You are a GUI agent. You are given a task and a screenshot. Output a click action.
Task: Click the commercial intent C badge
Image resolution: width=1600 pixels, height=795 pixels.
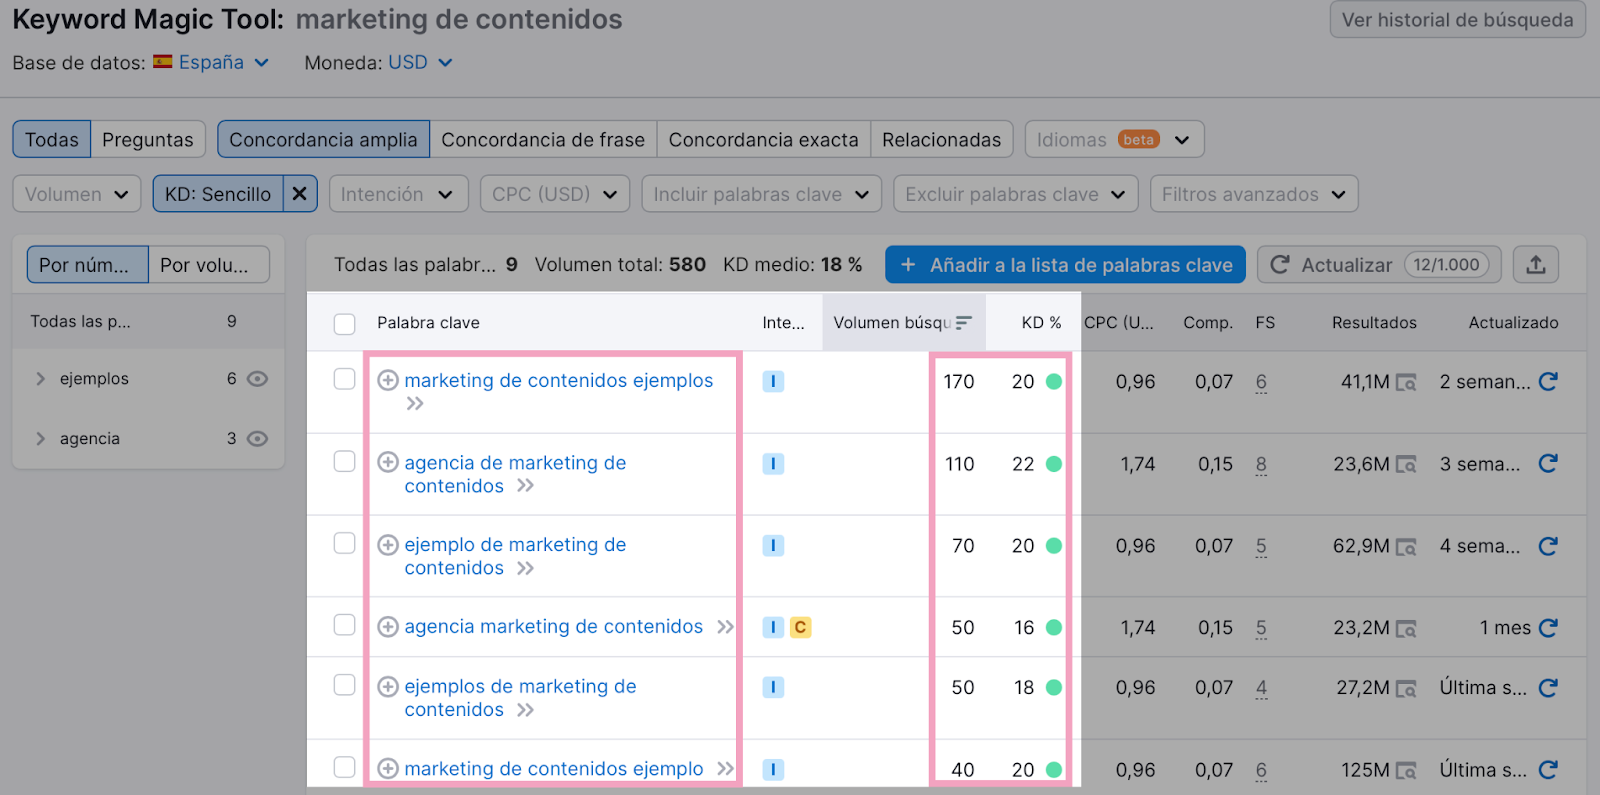[800, 627]
